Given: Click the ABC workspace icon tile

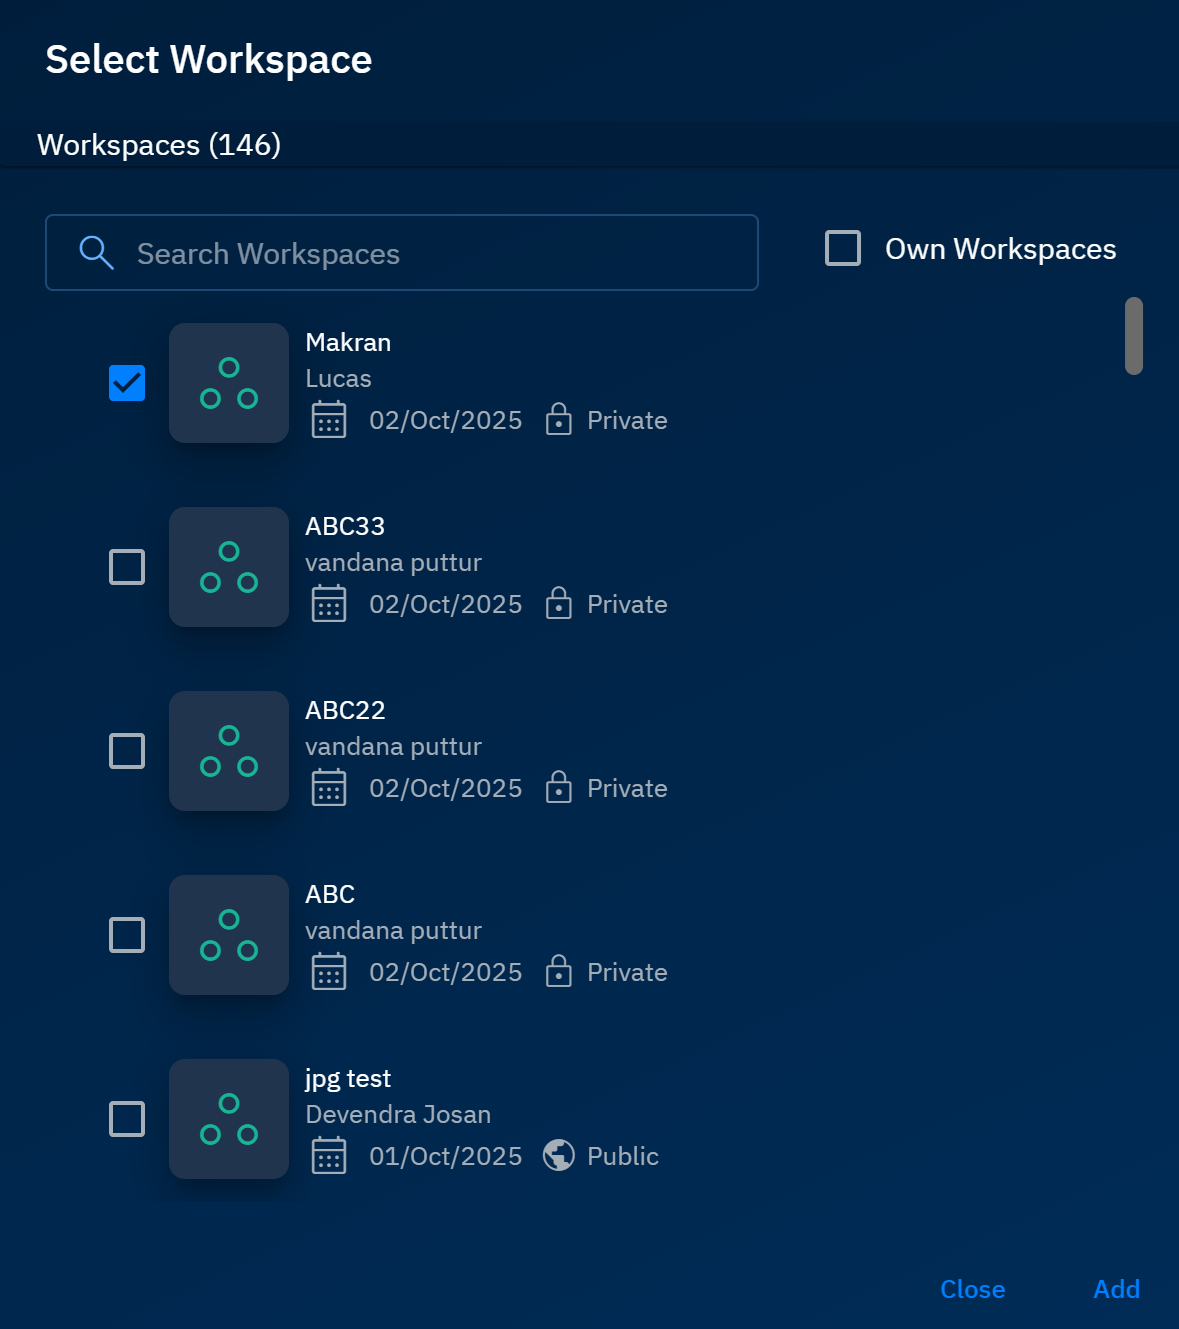Looking at the screenshot, I should coord(229,935).
